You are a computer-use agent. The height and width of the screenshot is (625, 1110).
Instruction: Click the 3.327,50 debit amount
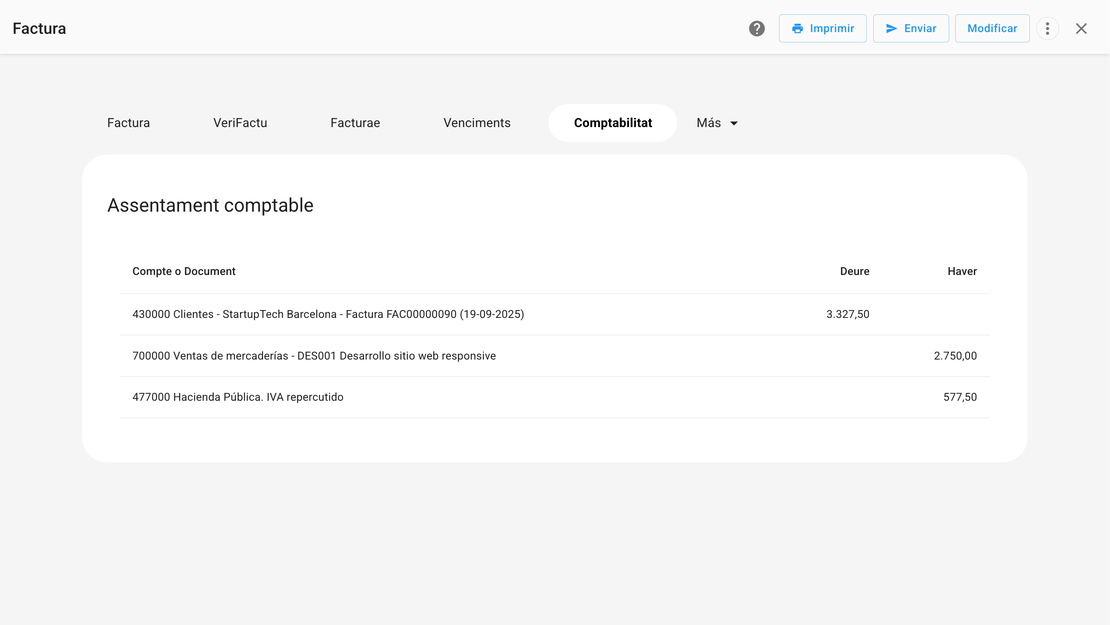pos(847,314)
